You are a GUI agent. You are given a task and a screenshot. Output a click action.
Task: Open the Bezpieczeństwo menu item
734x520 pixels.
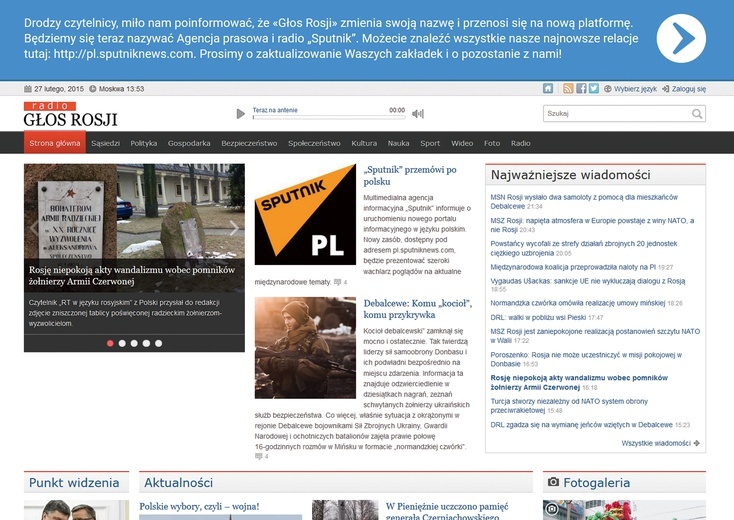(x=249, y=143)
